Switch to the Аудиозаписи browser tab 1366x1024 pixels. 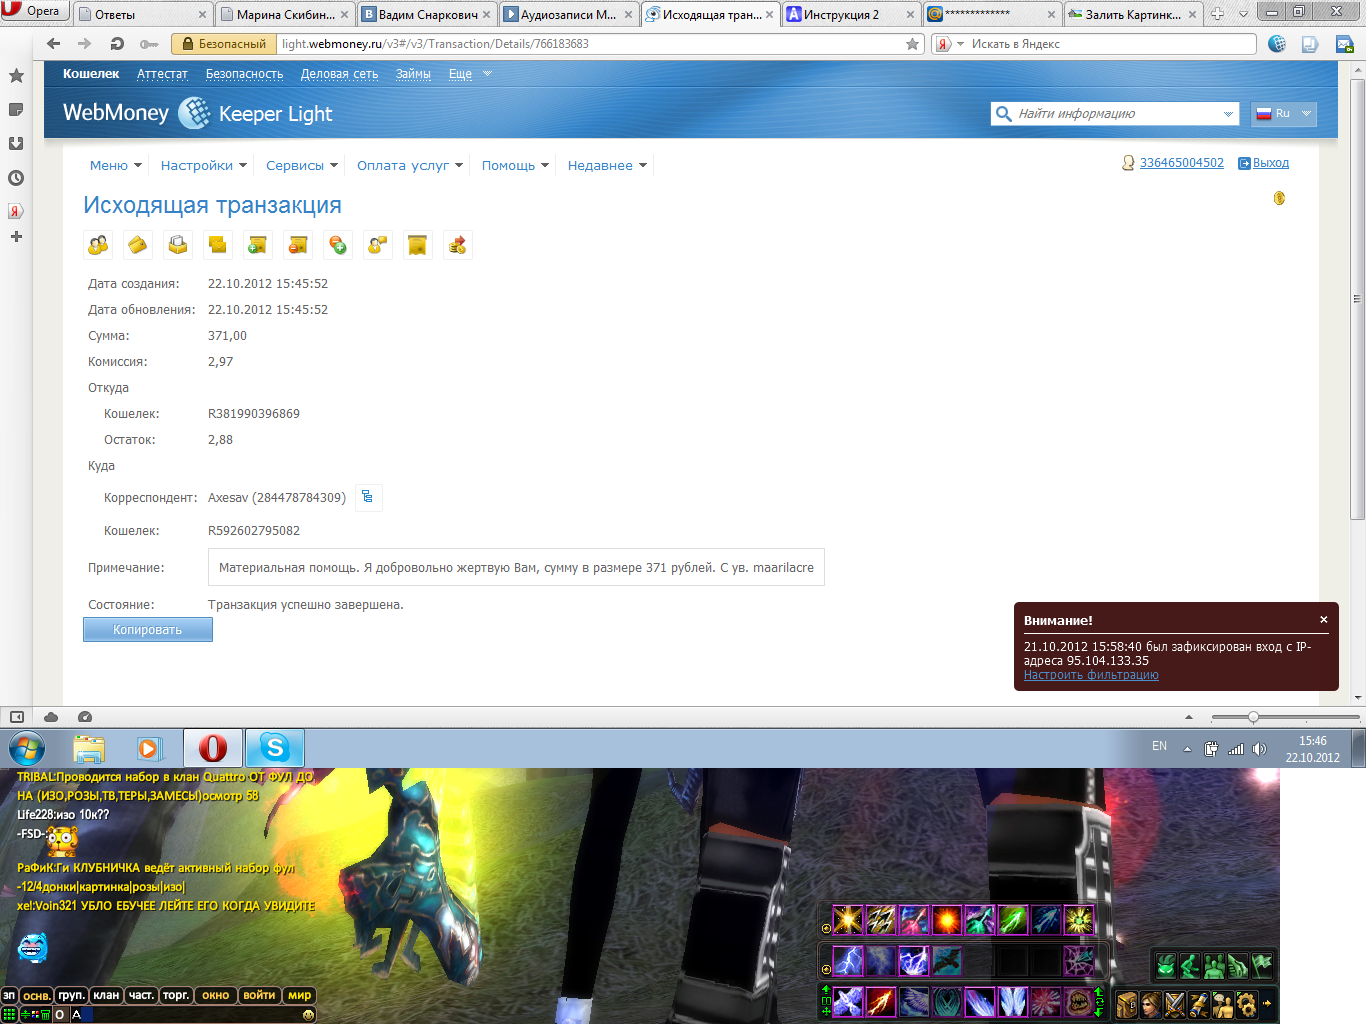(568, 15)
